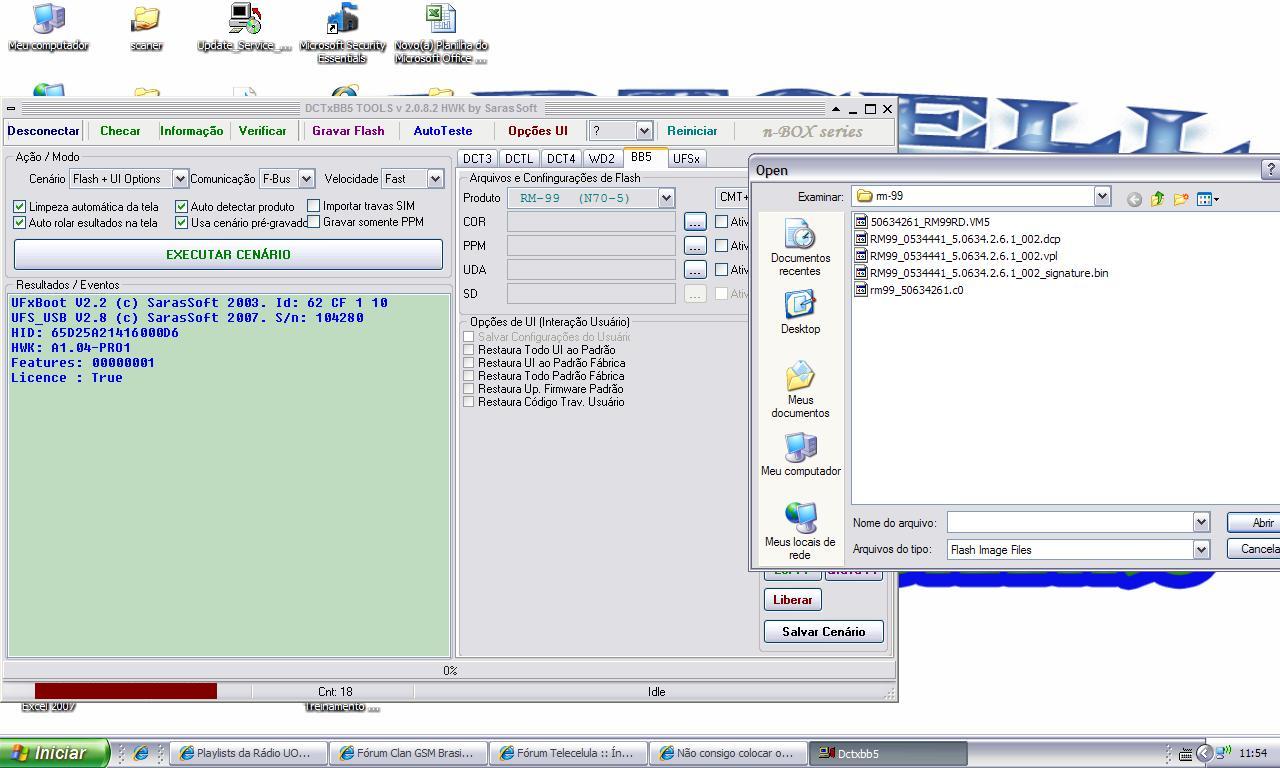Image resolution: width=1280 pixels, height=768 pixels.
Task: Click the EXECUTAR CENÁRIO button
Action: 228,254
